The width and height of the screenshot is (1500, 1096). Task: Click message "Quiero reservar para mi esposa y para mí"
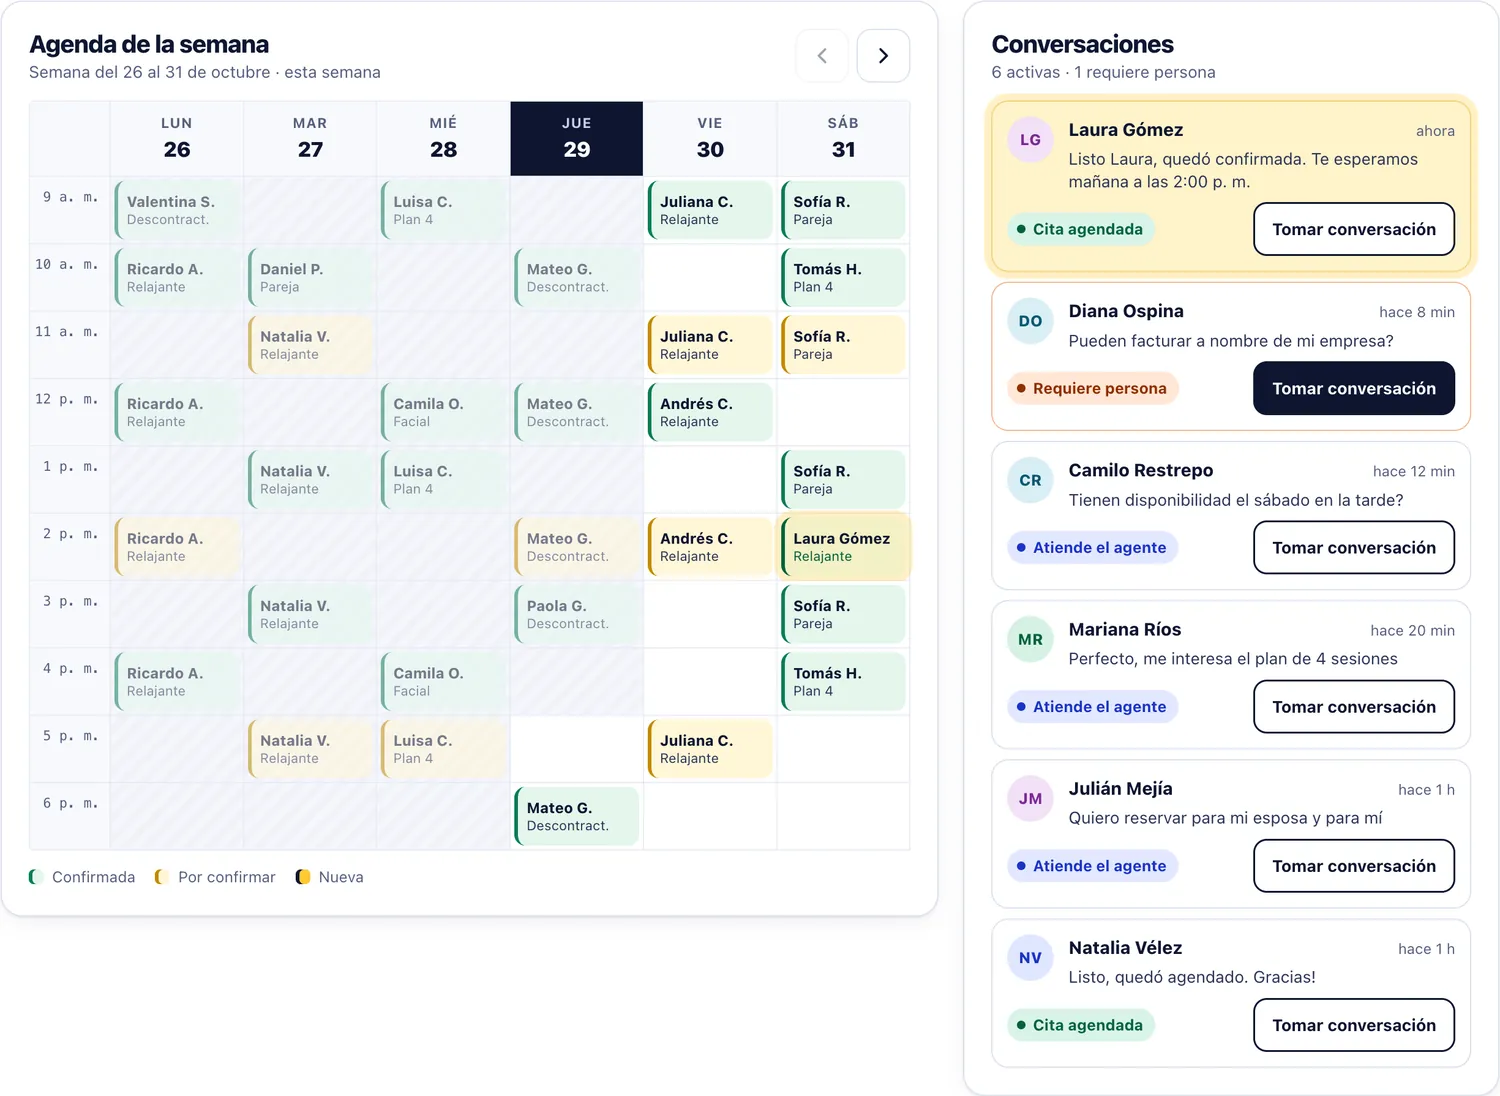(x=1225, y=818)
